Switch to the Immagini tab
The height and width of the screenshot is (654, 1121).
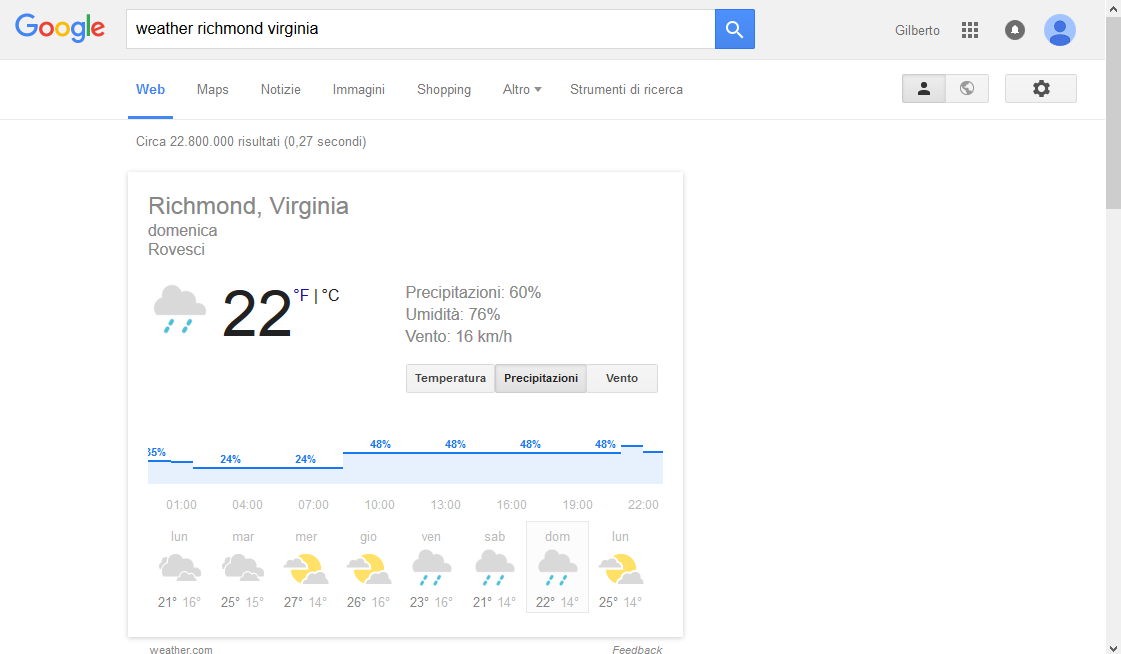(x=359, y=89)
